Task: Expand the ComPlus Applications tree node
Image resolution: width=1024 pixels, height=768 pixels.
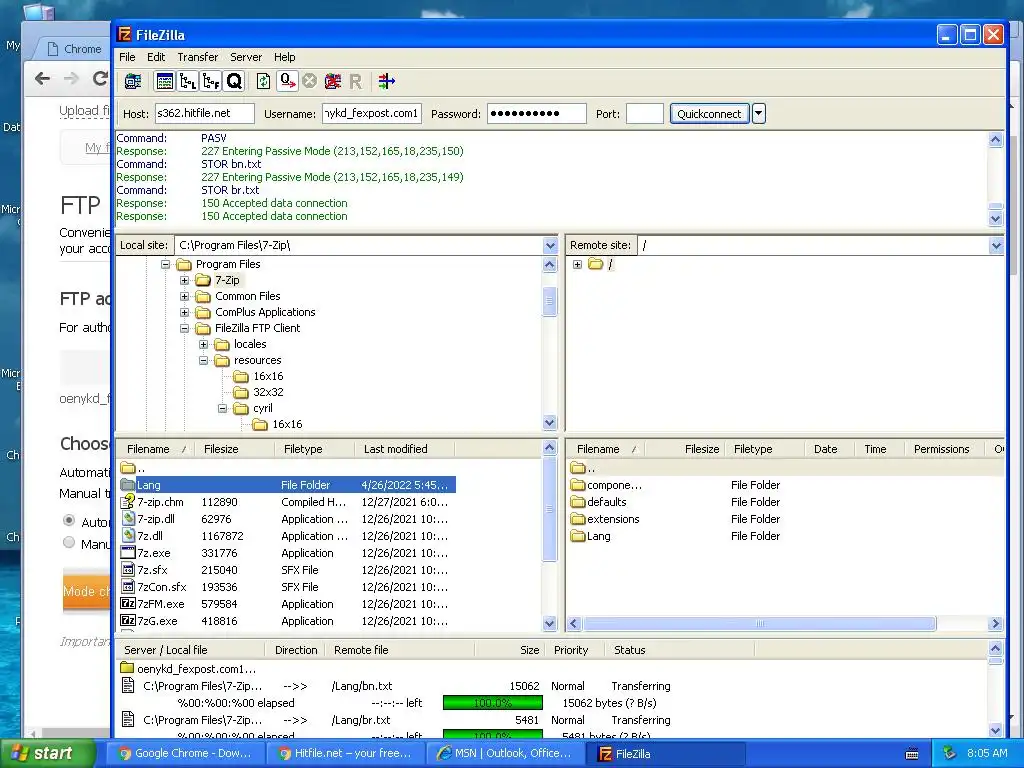Action: point(184,312)
